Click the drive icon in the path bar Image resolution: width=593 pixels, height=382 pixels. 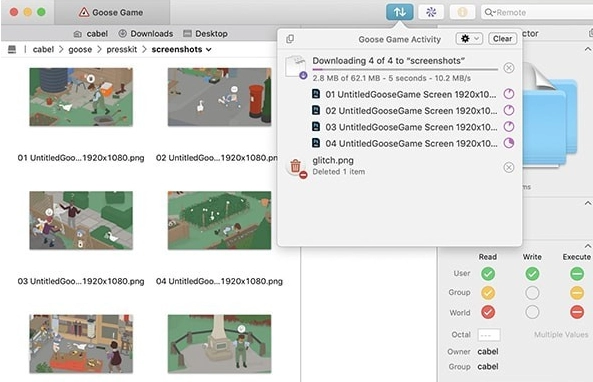pos(12,49)
